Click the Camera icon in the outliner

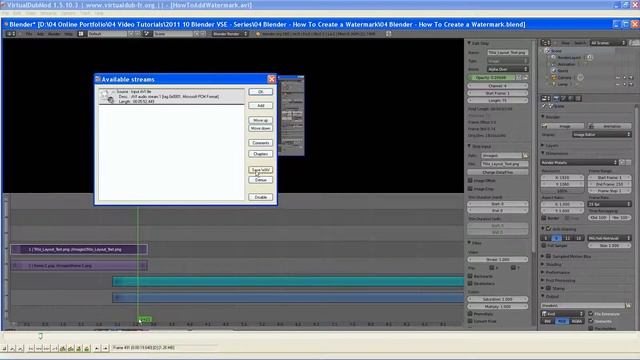554,77
